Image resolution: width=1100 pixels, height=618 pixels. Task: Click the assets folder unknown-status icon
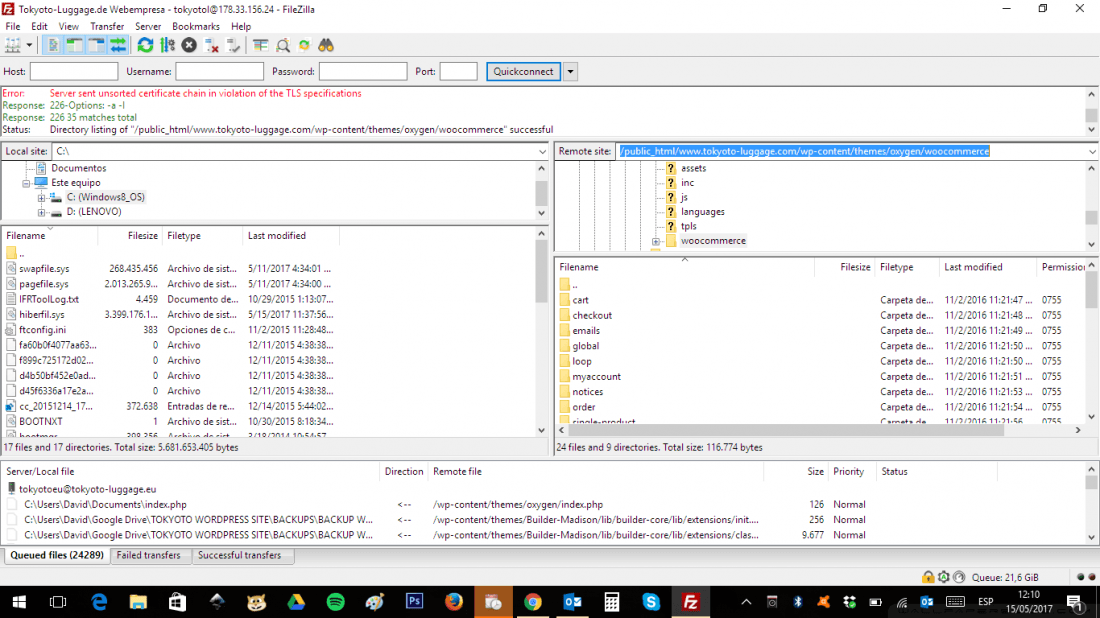(671, 168)
